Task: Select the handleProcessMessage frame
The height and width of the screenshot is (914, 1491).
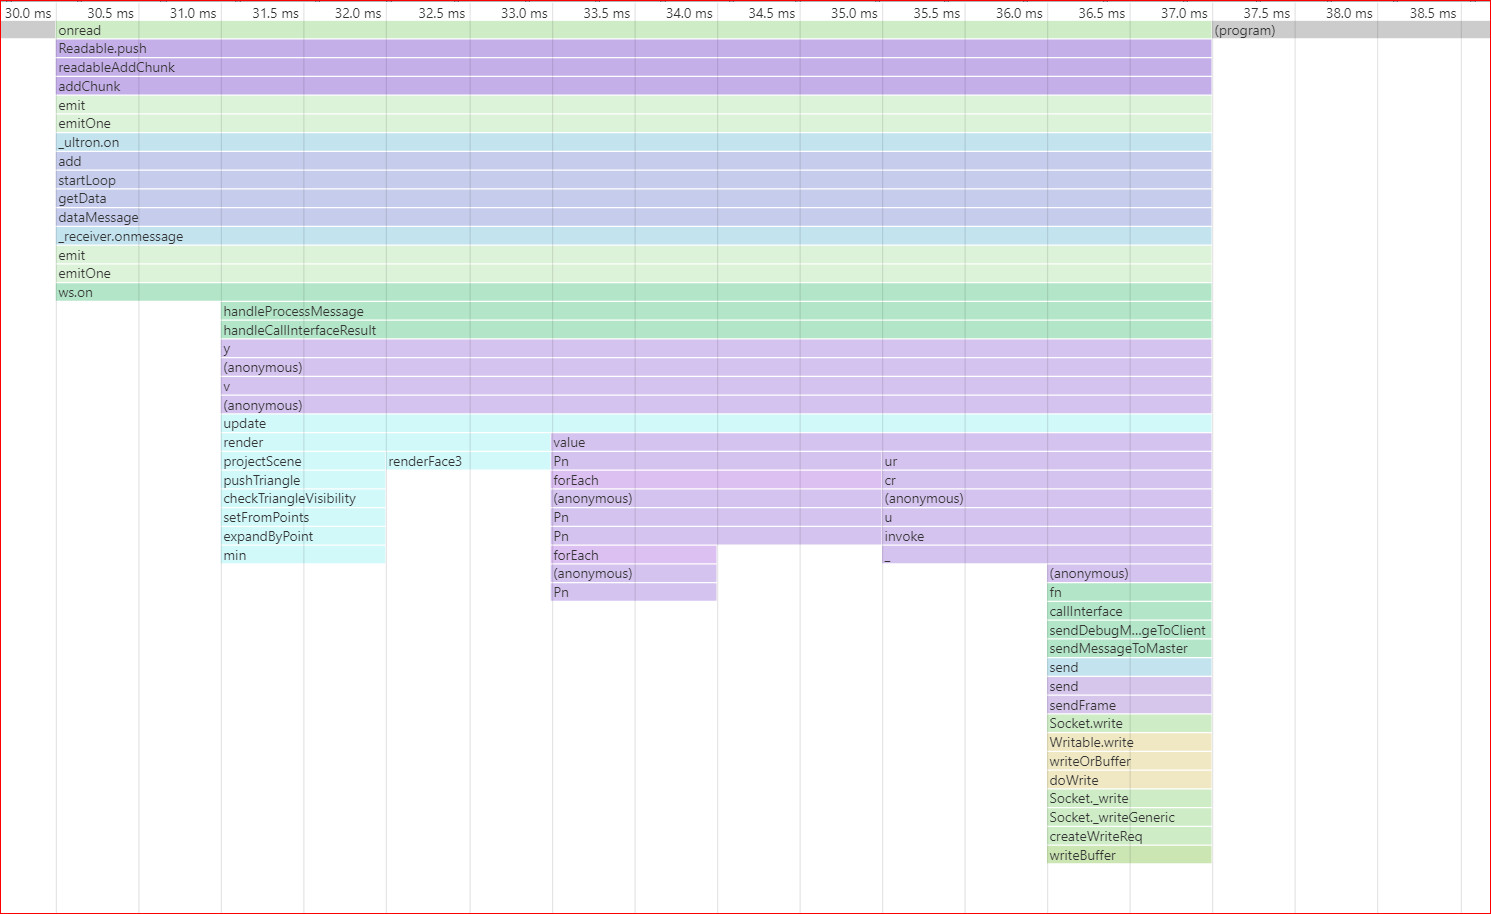Action: click(716, 311)
